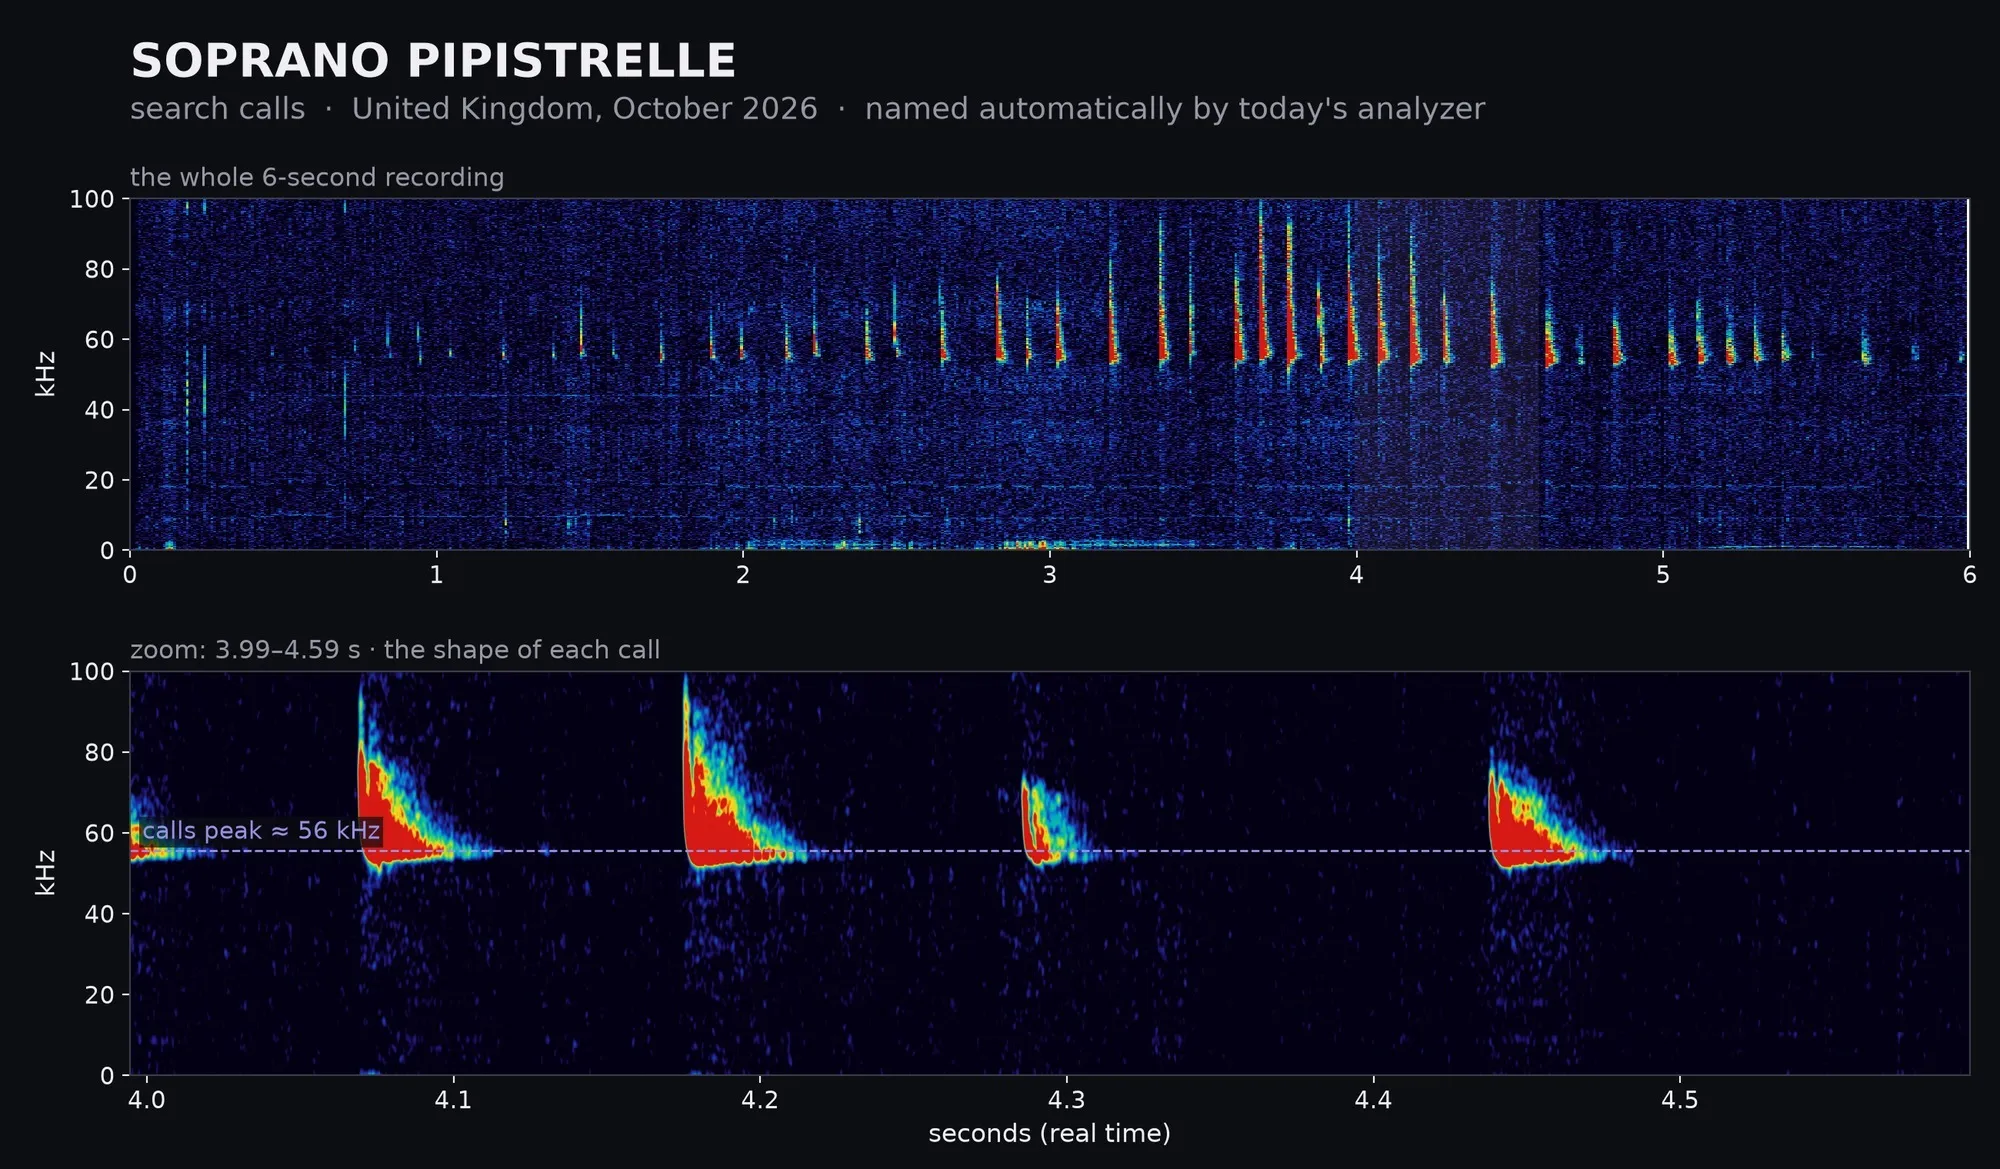Image resolution: width=2000 pixels, height=1169 pixels.
Task: Click the 6 tick label under the full recording
Action: (x=1969, y=575)
